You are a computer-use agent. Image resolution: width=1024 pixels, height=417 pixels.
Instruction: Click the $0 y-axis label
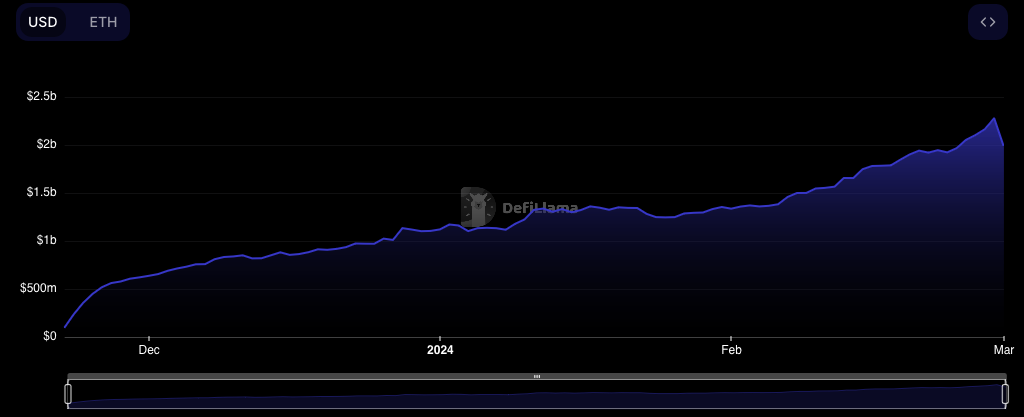click(48, 337)
